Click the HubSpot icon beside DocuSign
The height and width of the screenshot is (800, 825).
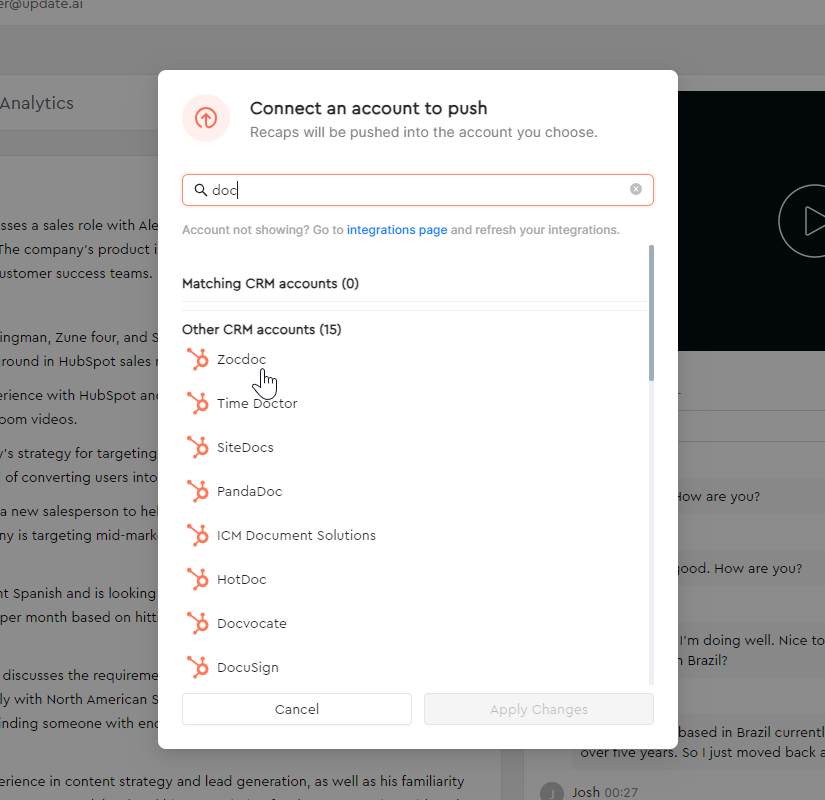point(198,667)
